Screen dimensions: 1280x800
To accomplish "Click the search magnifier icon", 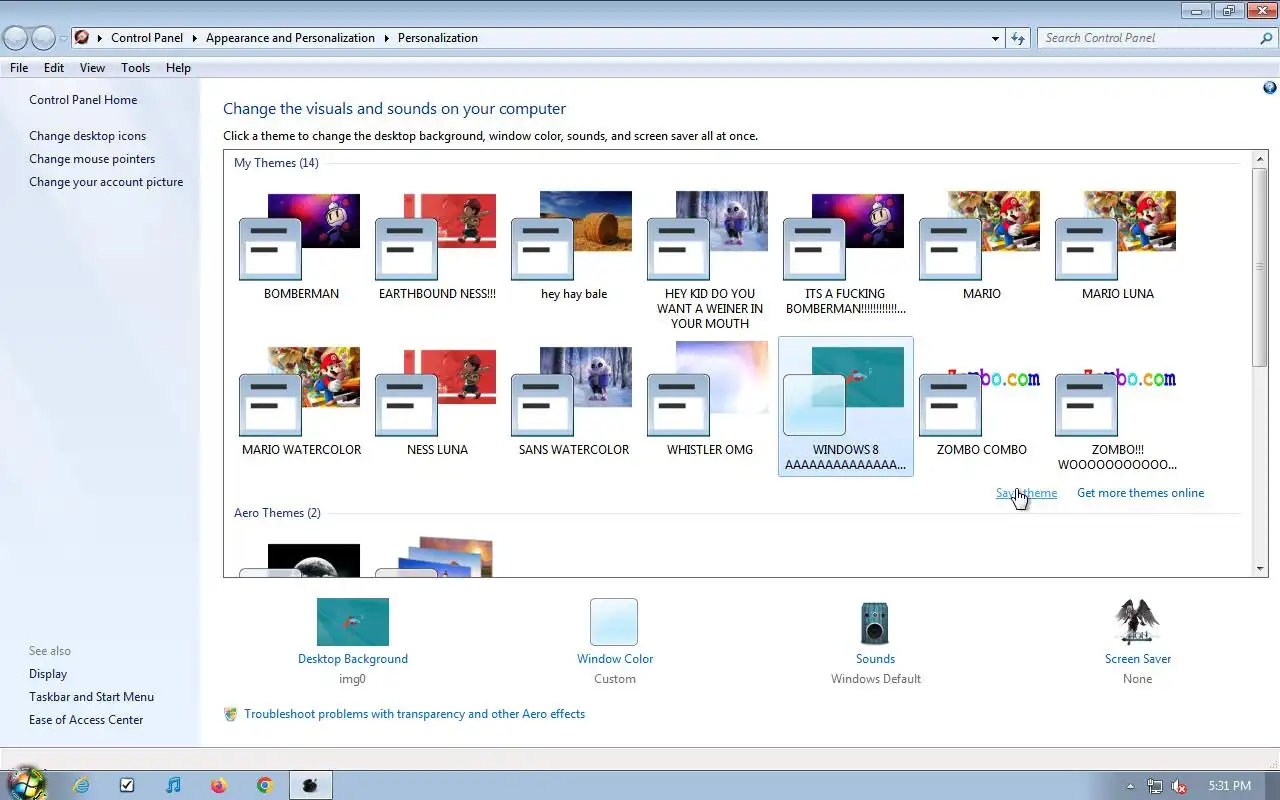I will coord(1266,38).
